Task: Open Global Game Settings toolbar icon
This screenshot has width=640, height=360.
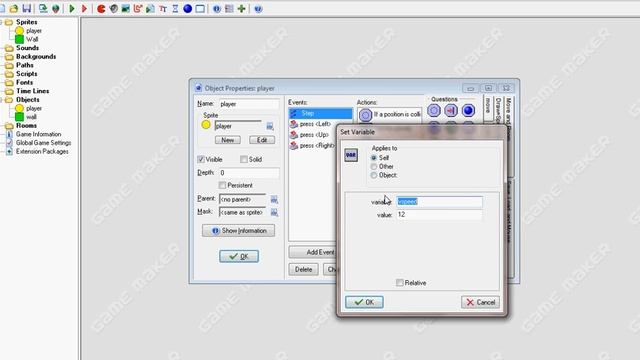Action: coord(229,9)
